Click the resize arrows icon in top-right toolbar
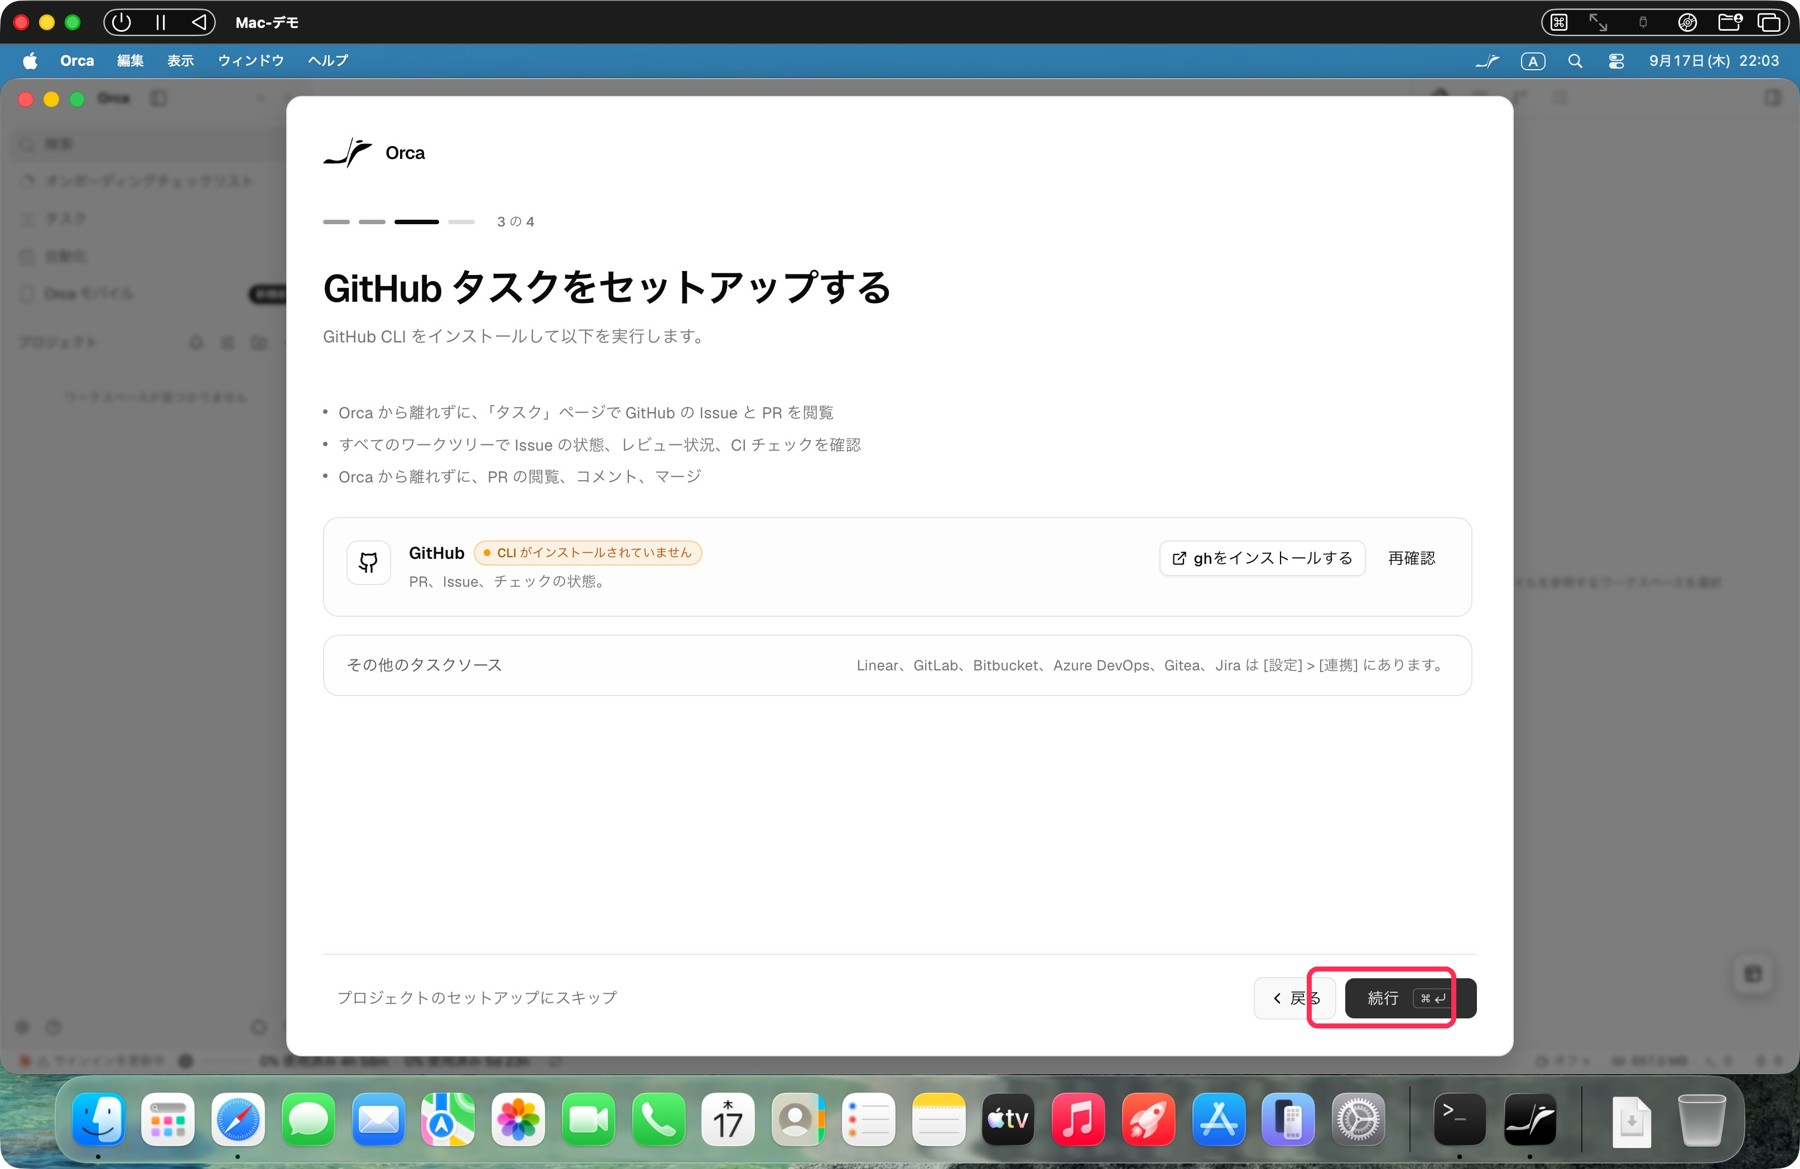 click(1598, 22)
